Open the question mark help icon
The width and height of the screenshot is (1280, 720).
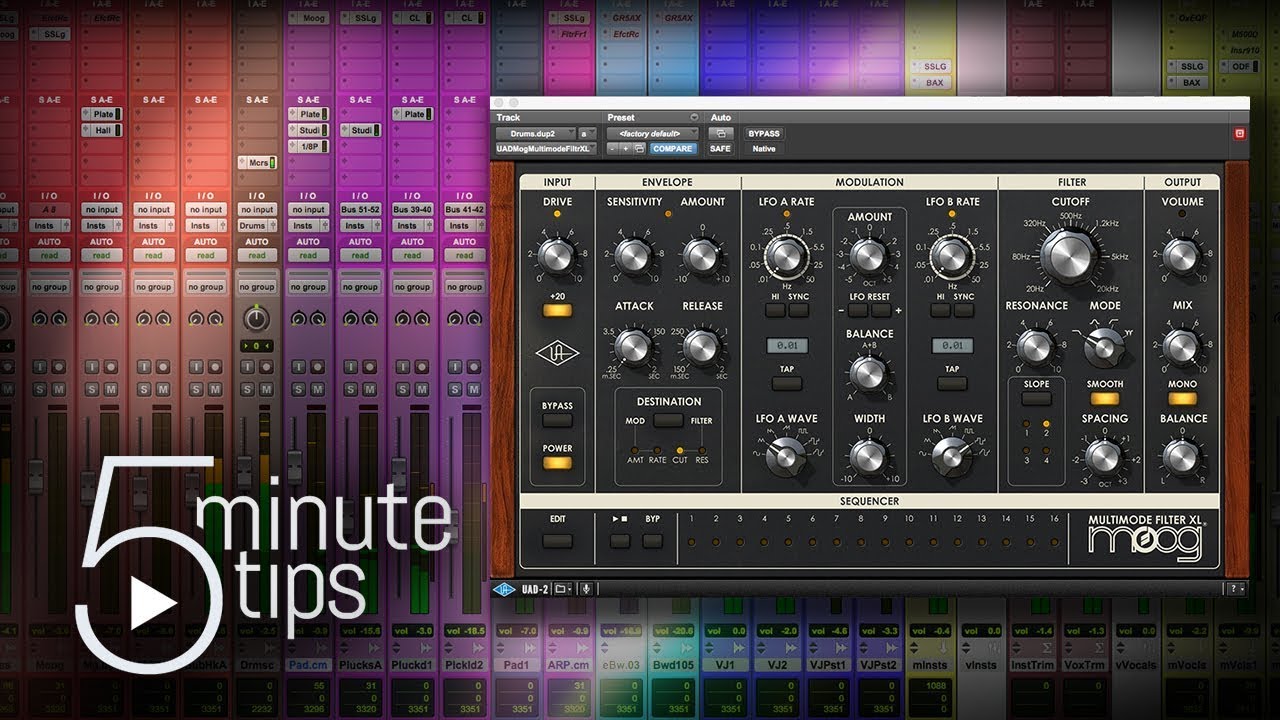1237,589
